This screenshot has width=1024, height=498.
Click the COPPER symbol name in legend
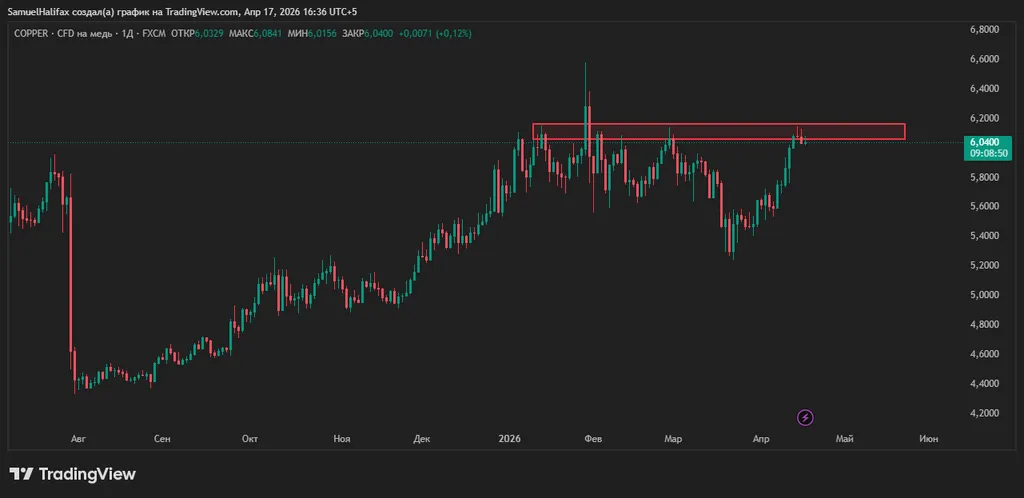point(32,33)
